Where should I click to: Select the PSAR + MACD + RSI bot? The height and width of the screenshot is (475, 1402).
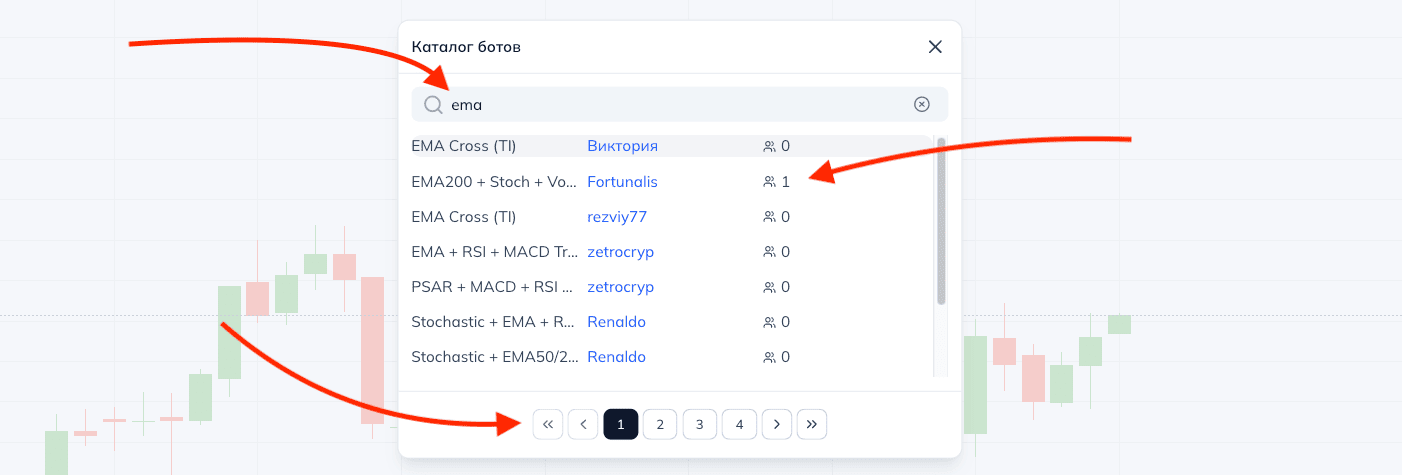click(x=491, y=287)
